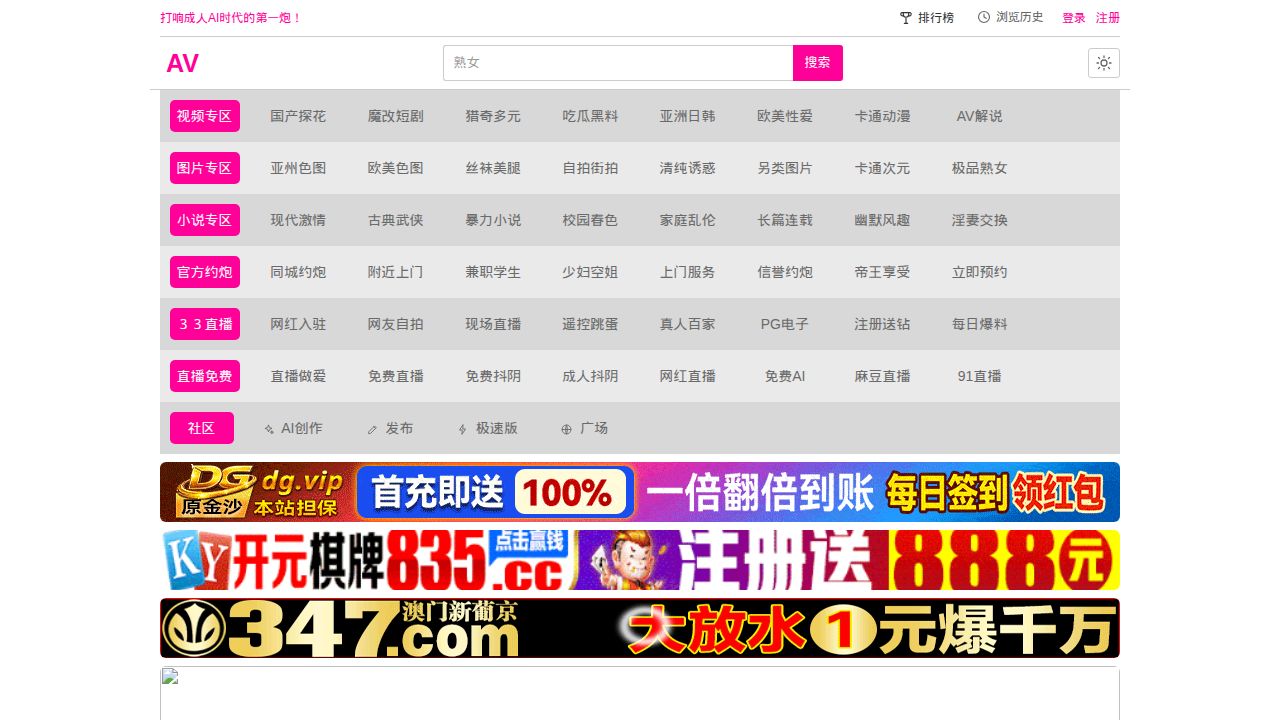Screen dimensions: 1280x720
Task: Open the 免费AI link
Action: pyautogui.click(x=785, y=376)
